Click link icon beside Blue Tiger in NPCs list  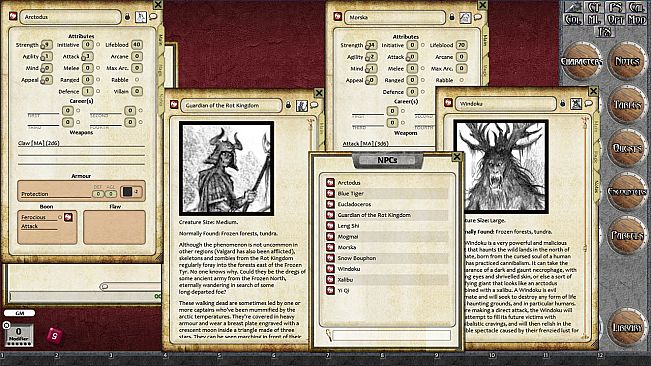(330, 193)
